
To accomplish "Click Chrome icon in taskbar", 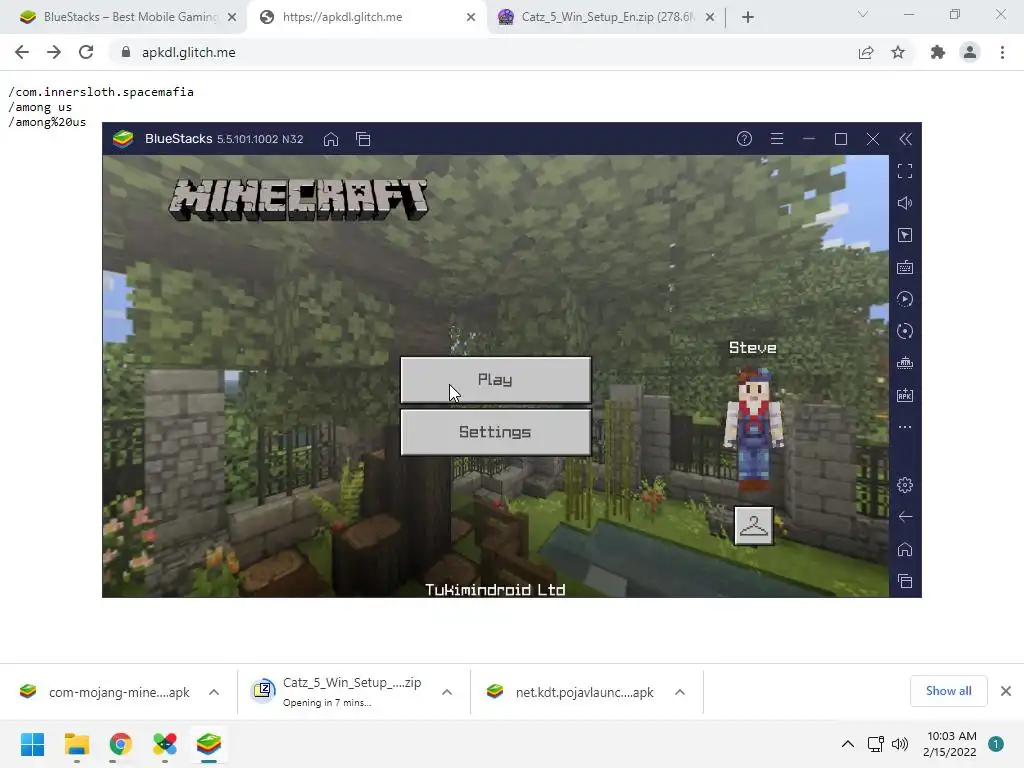I will pyautogui.click(x=120, y=744).
